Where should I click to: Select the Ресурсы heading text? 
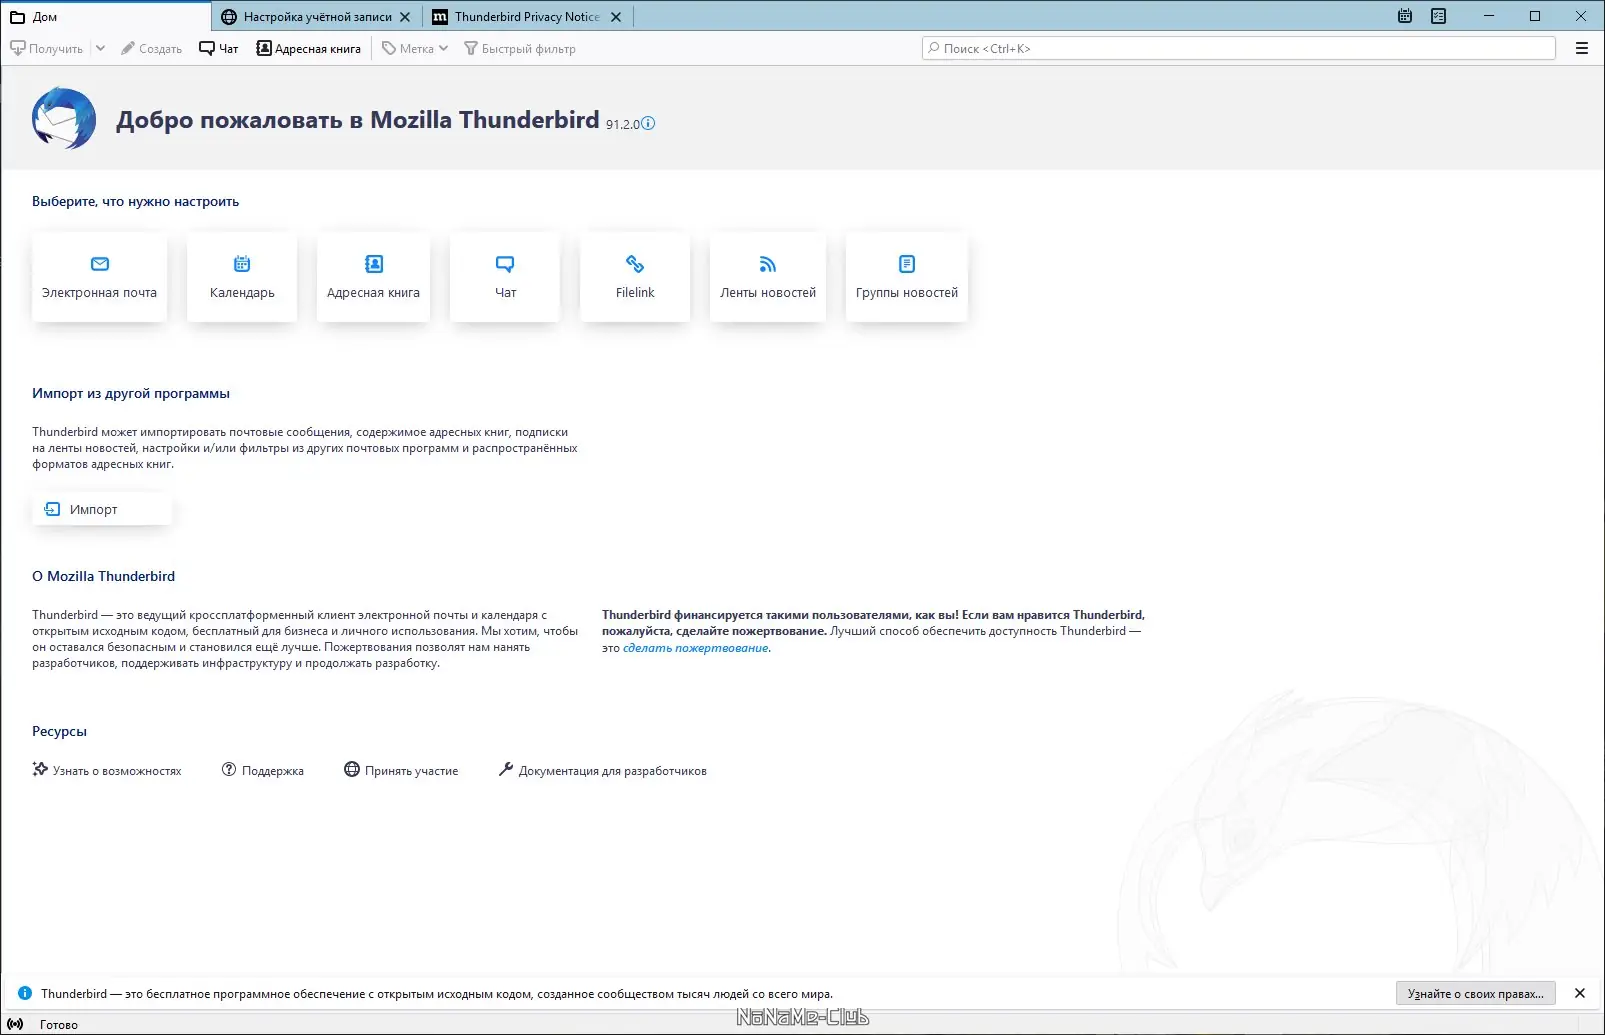tap(59, 731)
